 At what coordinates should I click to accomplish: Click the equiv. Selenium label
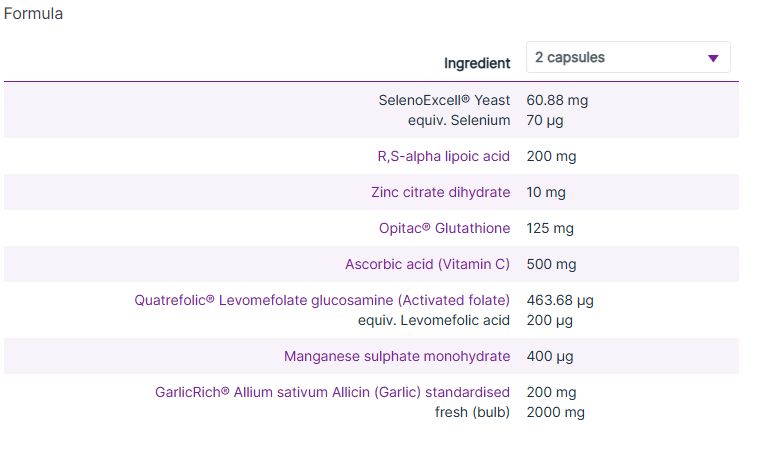pyautogui.click(x=459, y=120)
